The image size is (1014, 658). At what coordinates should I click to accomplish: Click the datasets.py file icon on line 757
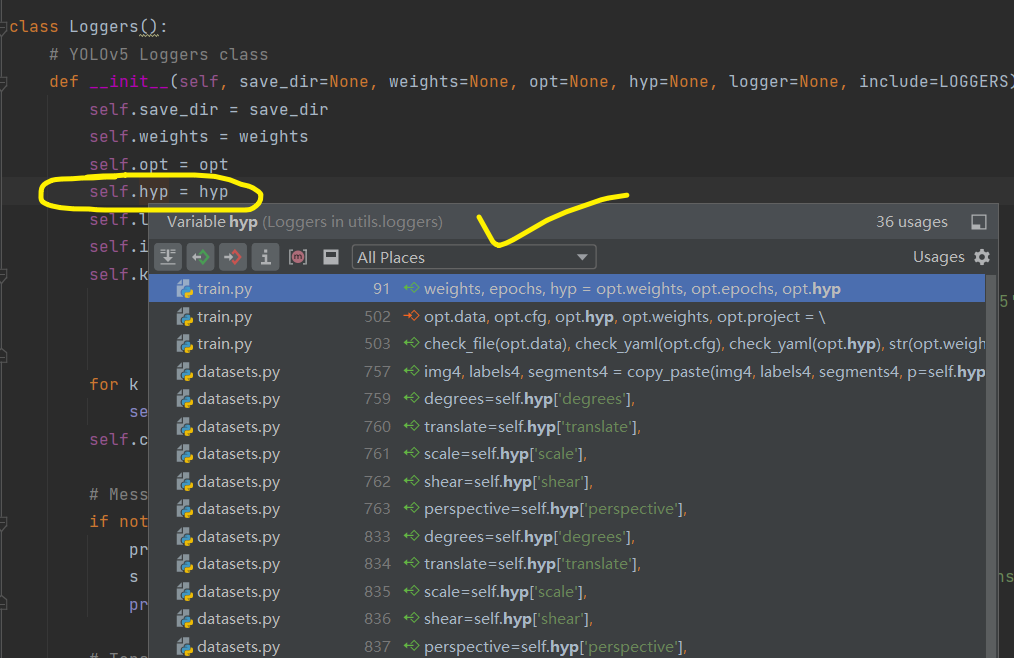pos(184,371)
